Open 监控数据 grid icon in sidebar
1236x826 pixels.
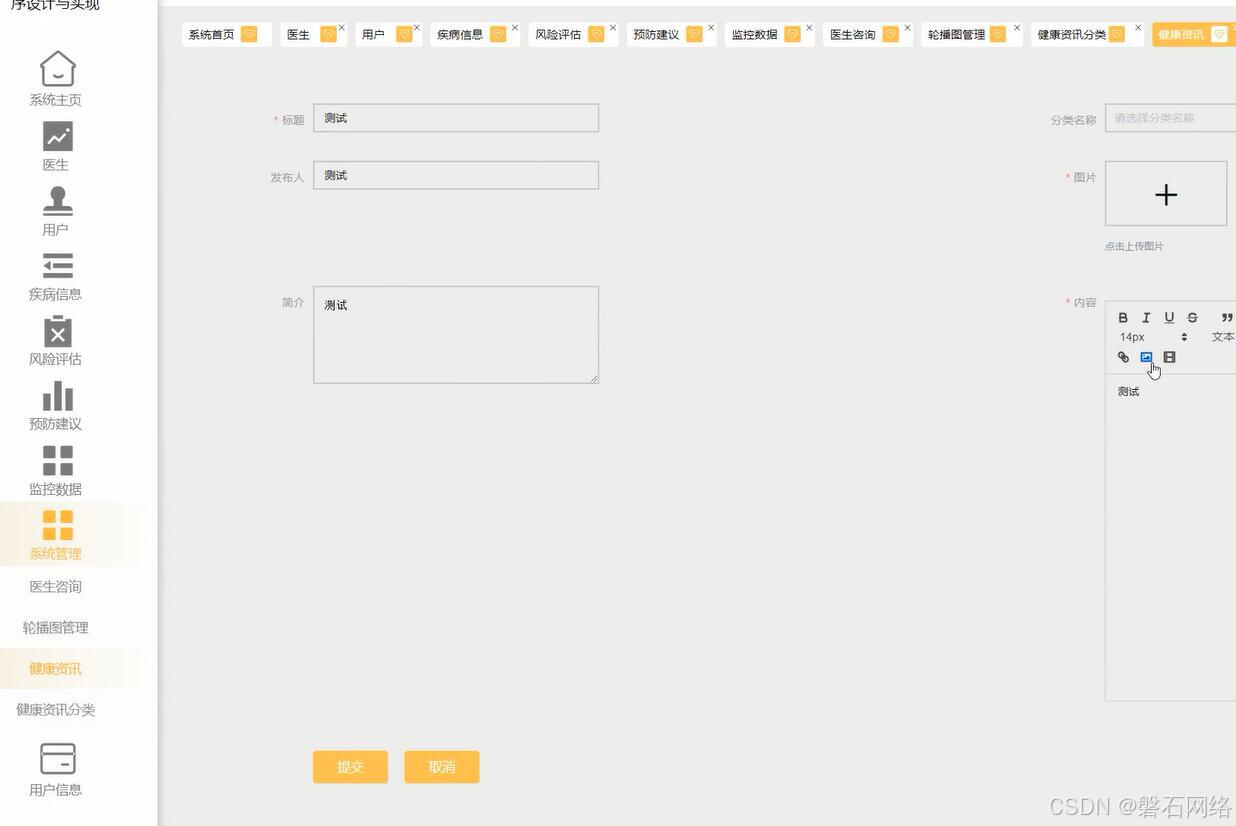click(57, 461)
